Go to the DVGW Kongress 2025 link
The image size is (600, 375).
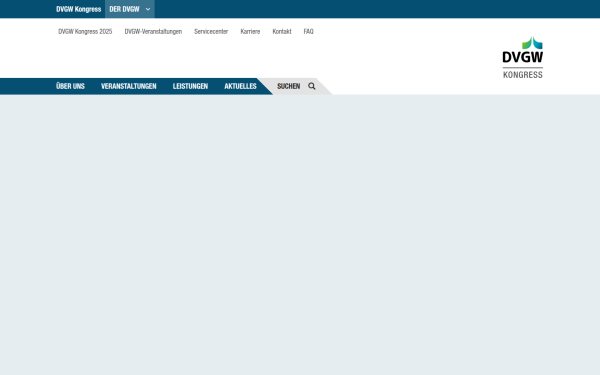[x=85, y=31]
